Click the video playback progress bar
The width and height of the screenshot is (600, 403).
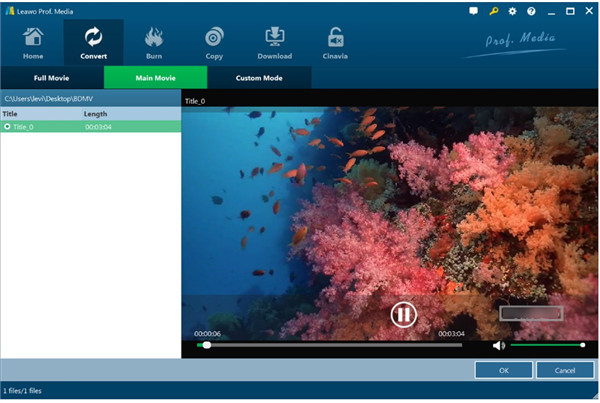pos(330,345)
